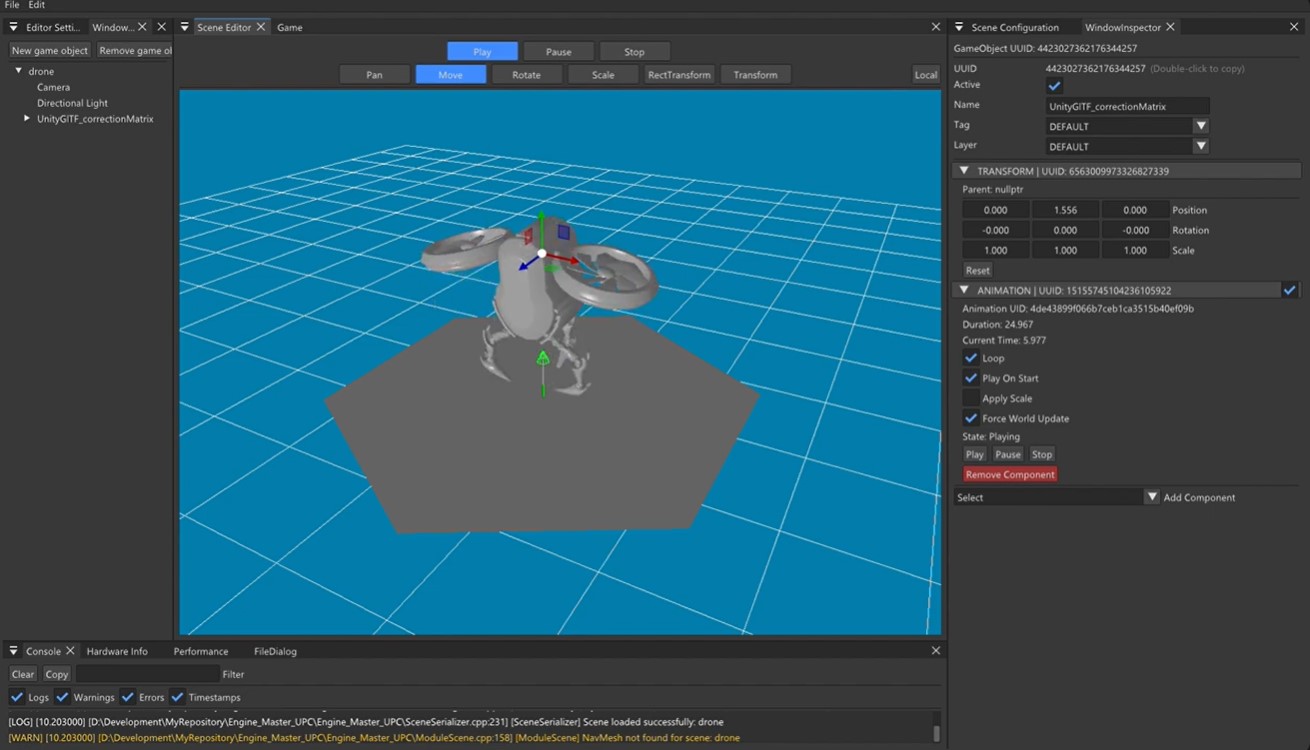
Task: Stop the scene from the editor toolbar
Action: tap(635, 52)
